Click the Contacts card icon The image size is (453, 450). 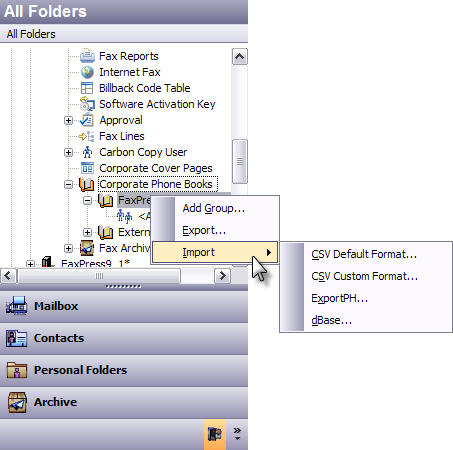point(16,338)
